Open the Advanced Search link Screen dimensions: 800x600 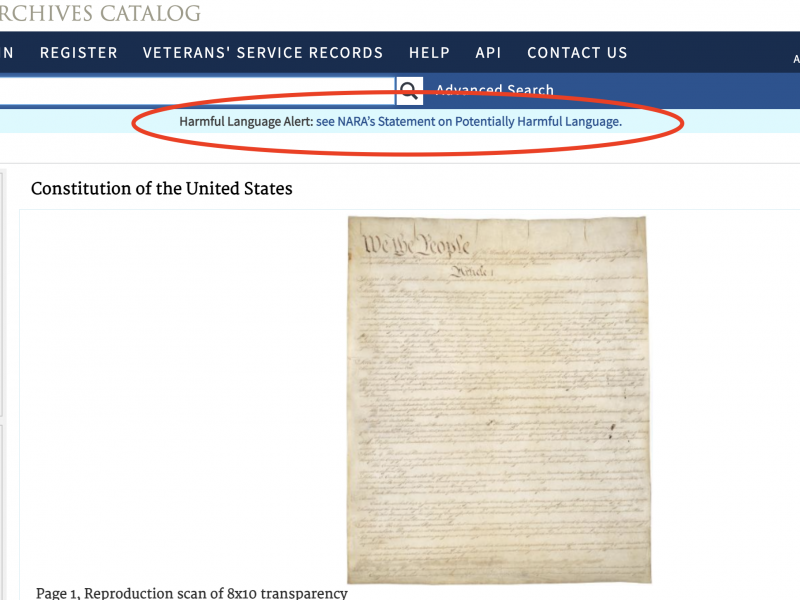point(494,90)
